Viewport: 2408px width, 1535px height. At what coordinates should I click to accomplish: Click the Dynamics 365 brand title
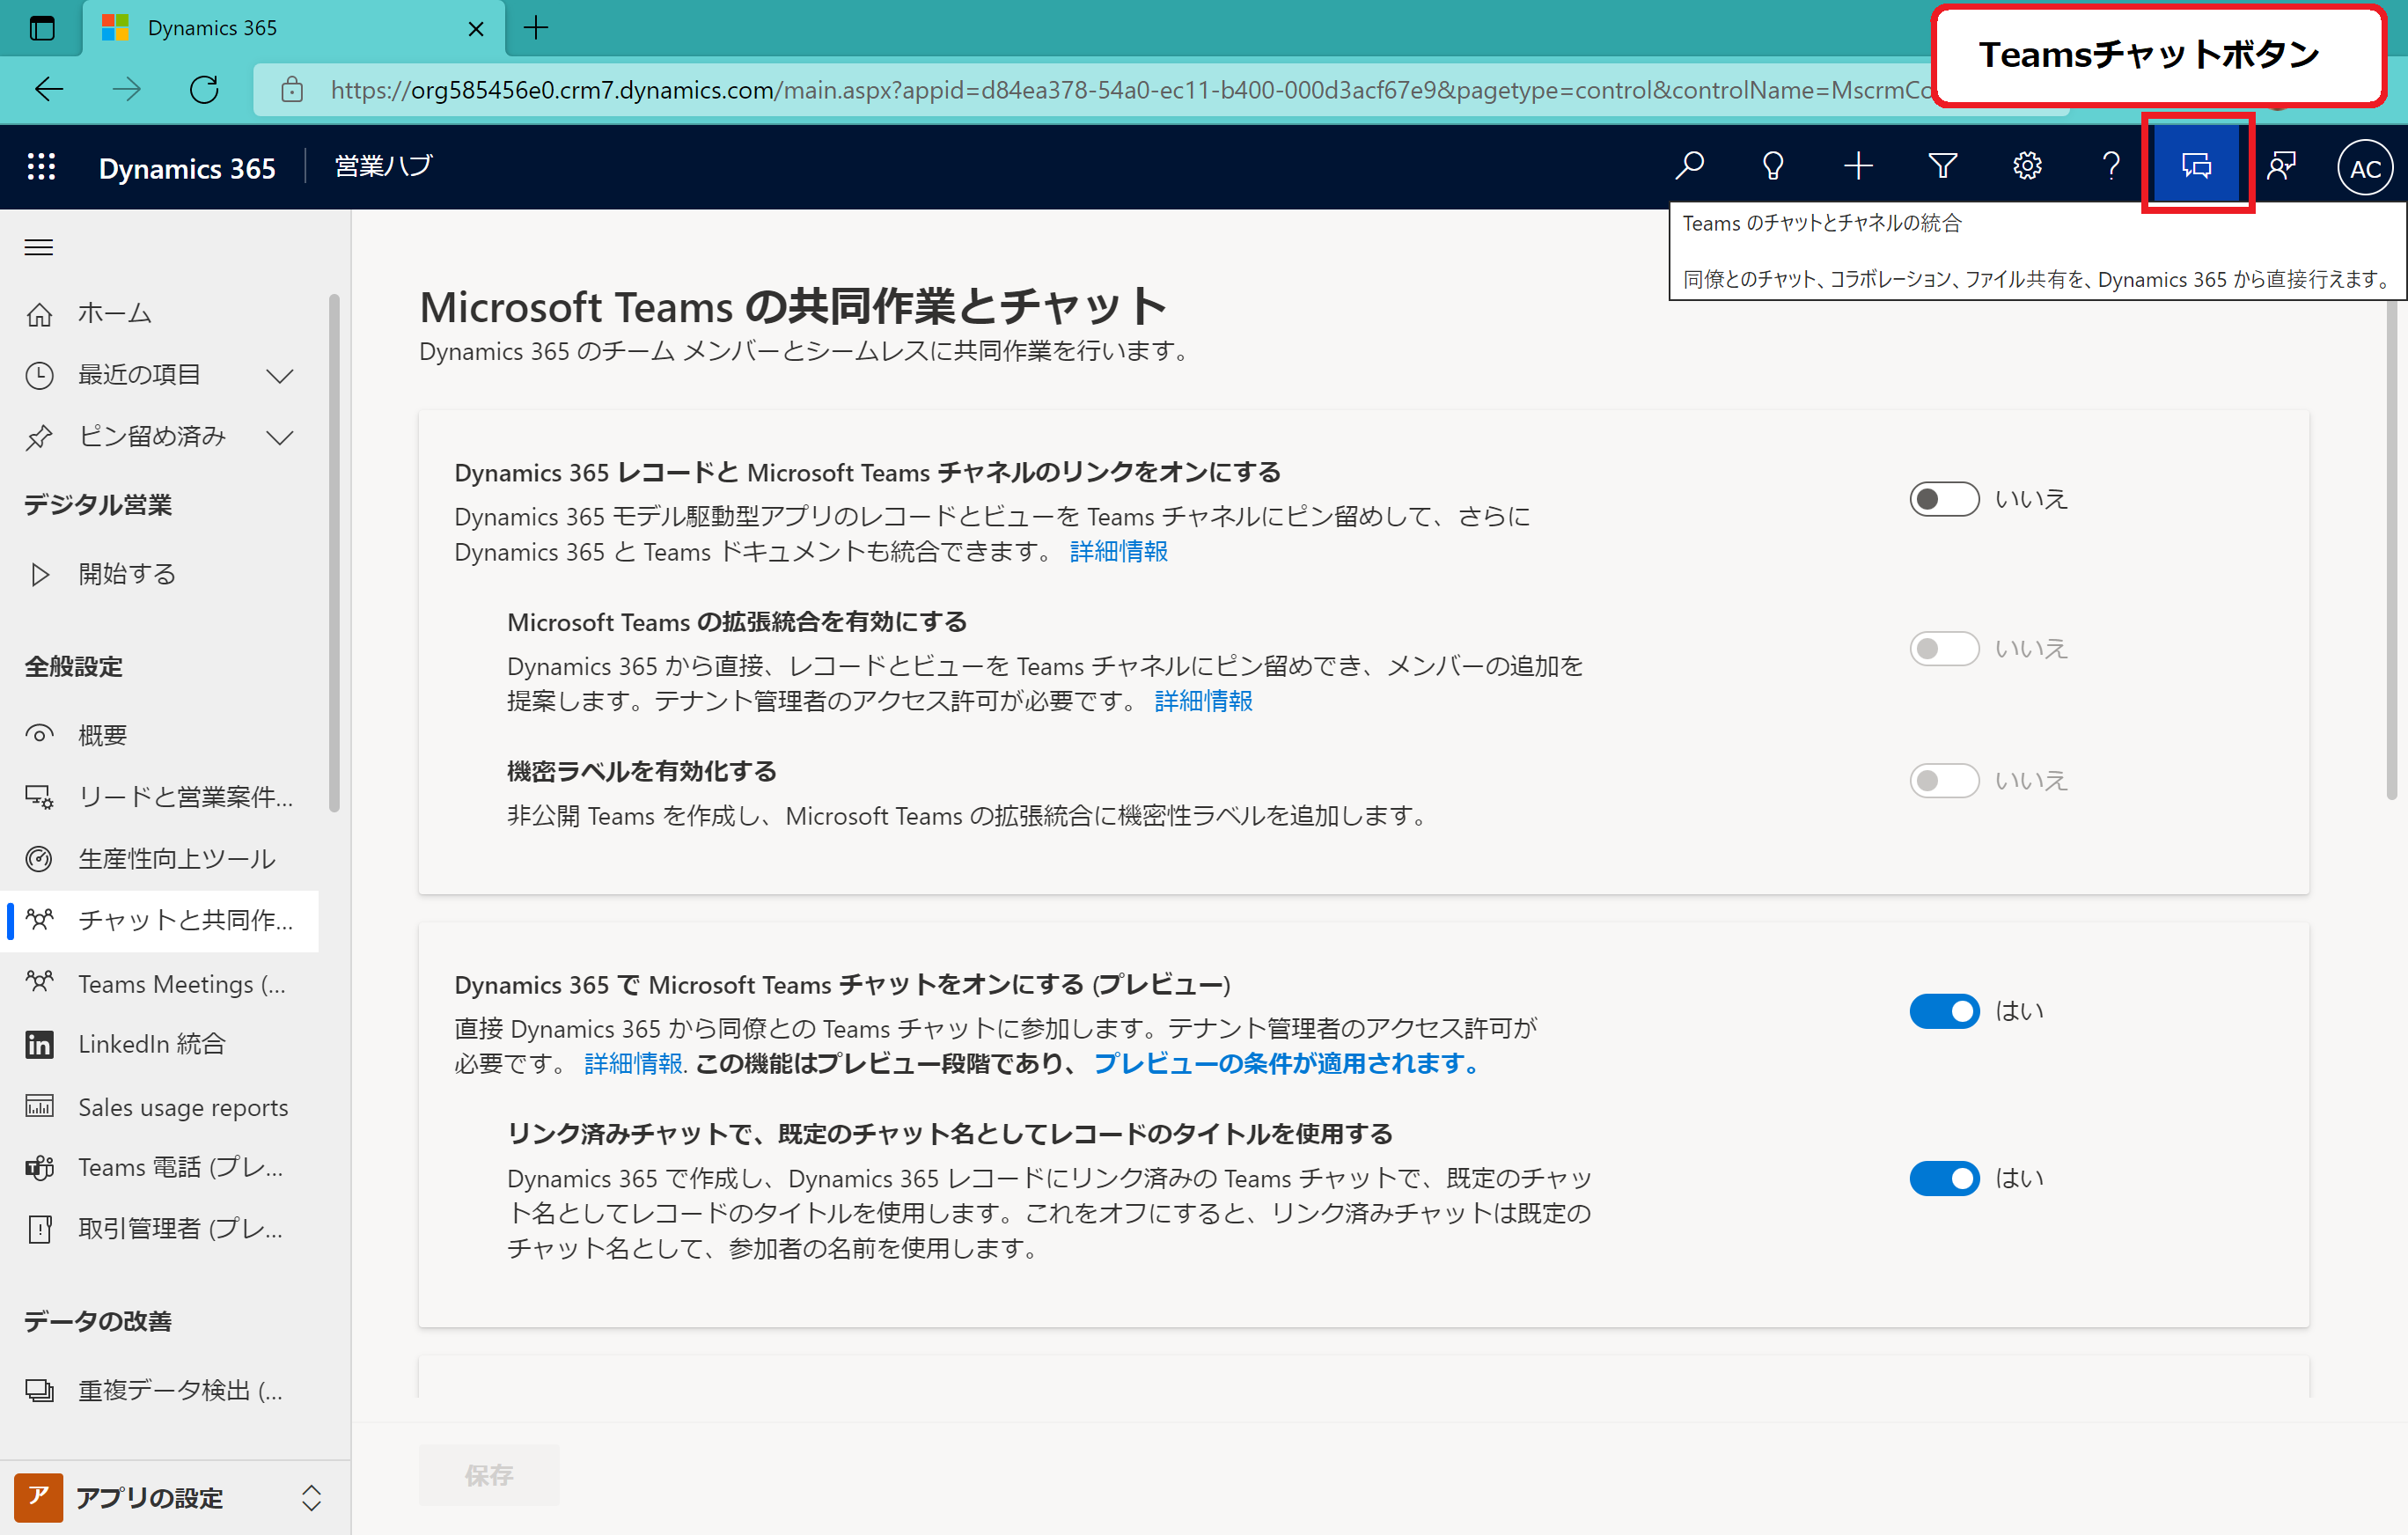click(187, 168)
